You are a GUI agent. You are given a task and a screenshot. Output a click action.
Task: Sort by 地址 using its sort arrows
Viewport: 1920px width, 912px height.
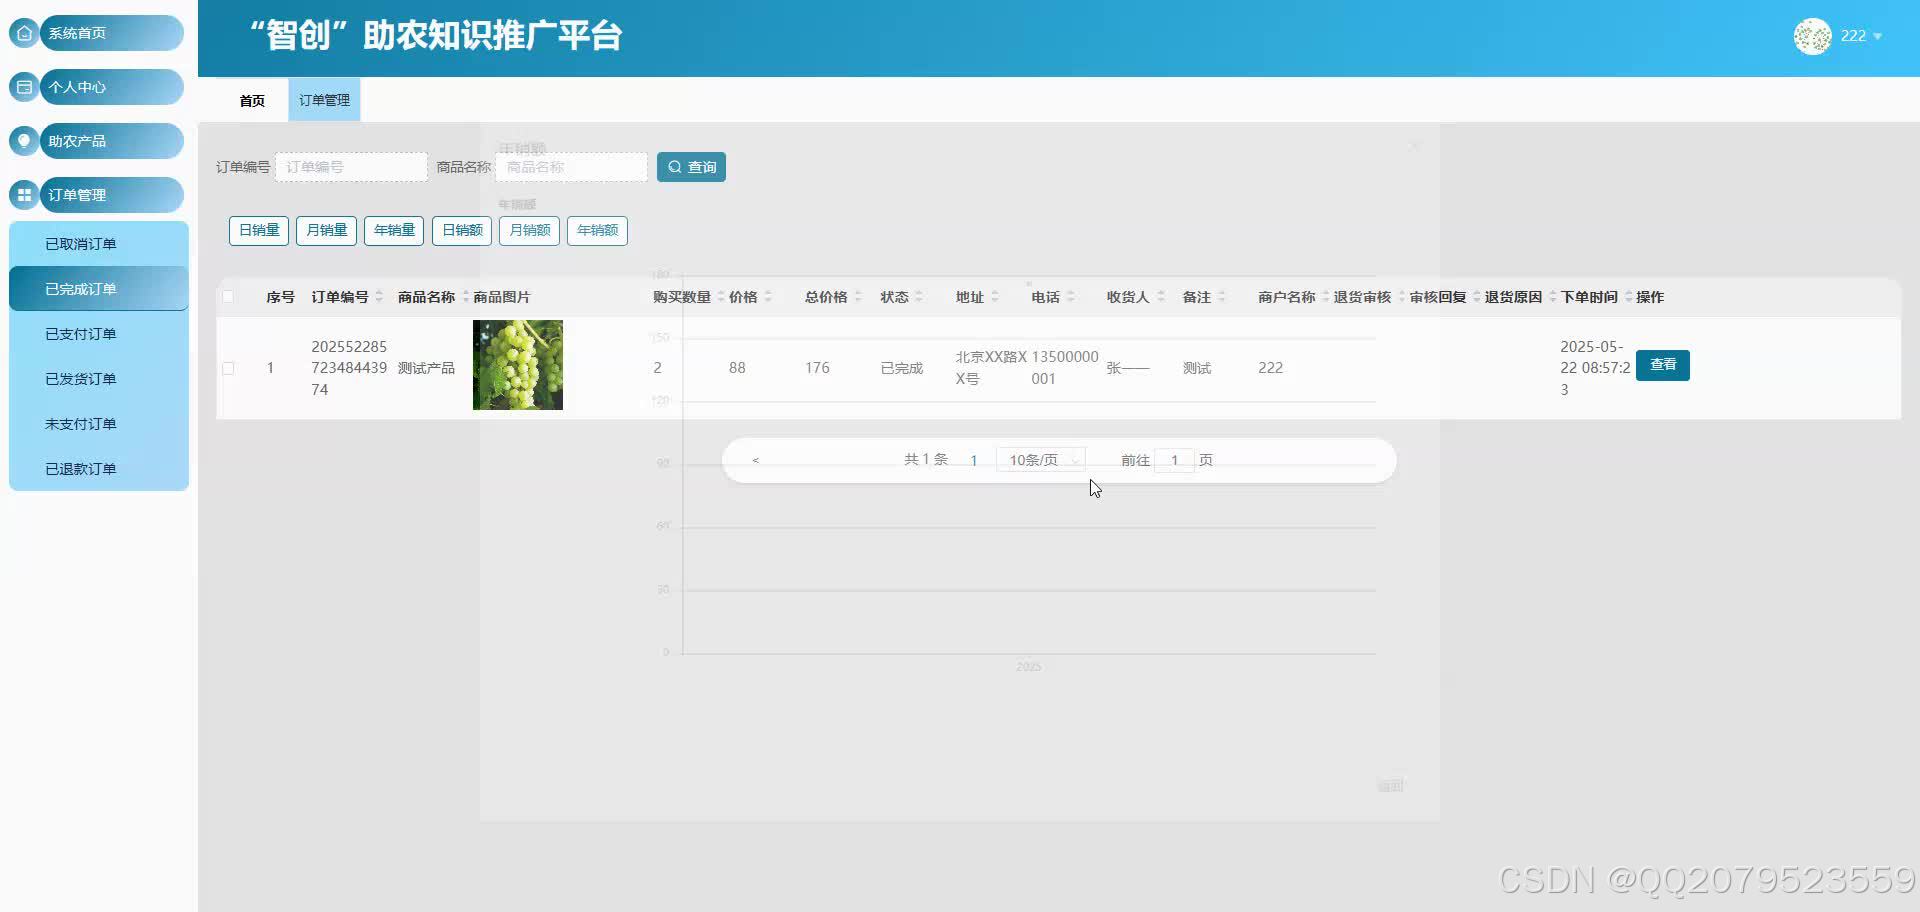pyautogui.click(x=995, y=297)
